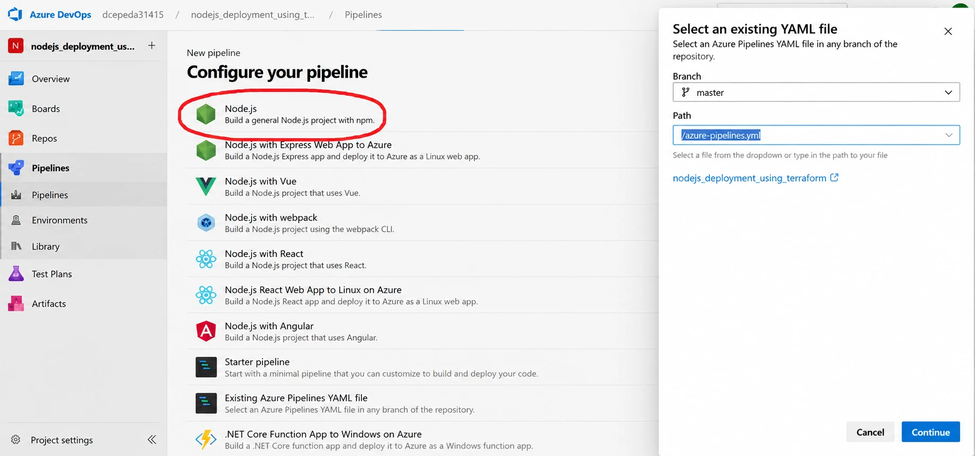The image size is (975, 456).
Task: Click the project name nodejs_deployment_us...
Action: pyautogui.click(x=83, y=46)
